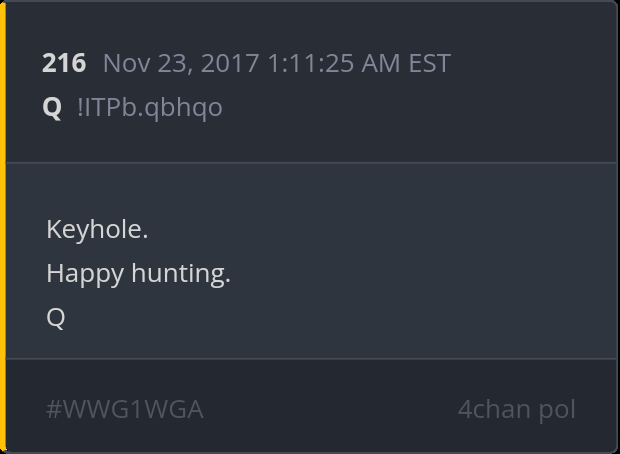Open the #WWG1WGA hashtag
Image resolution: width=620 pixels, height=454 pixels.
[125, 409]
